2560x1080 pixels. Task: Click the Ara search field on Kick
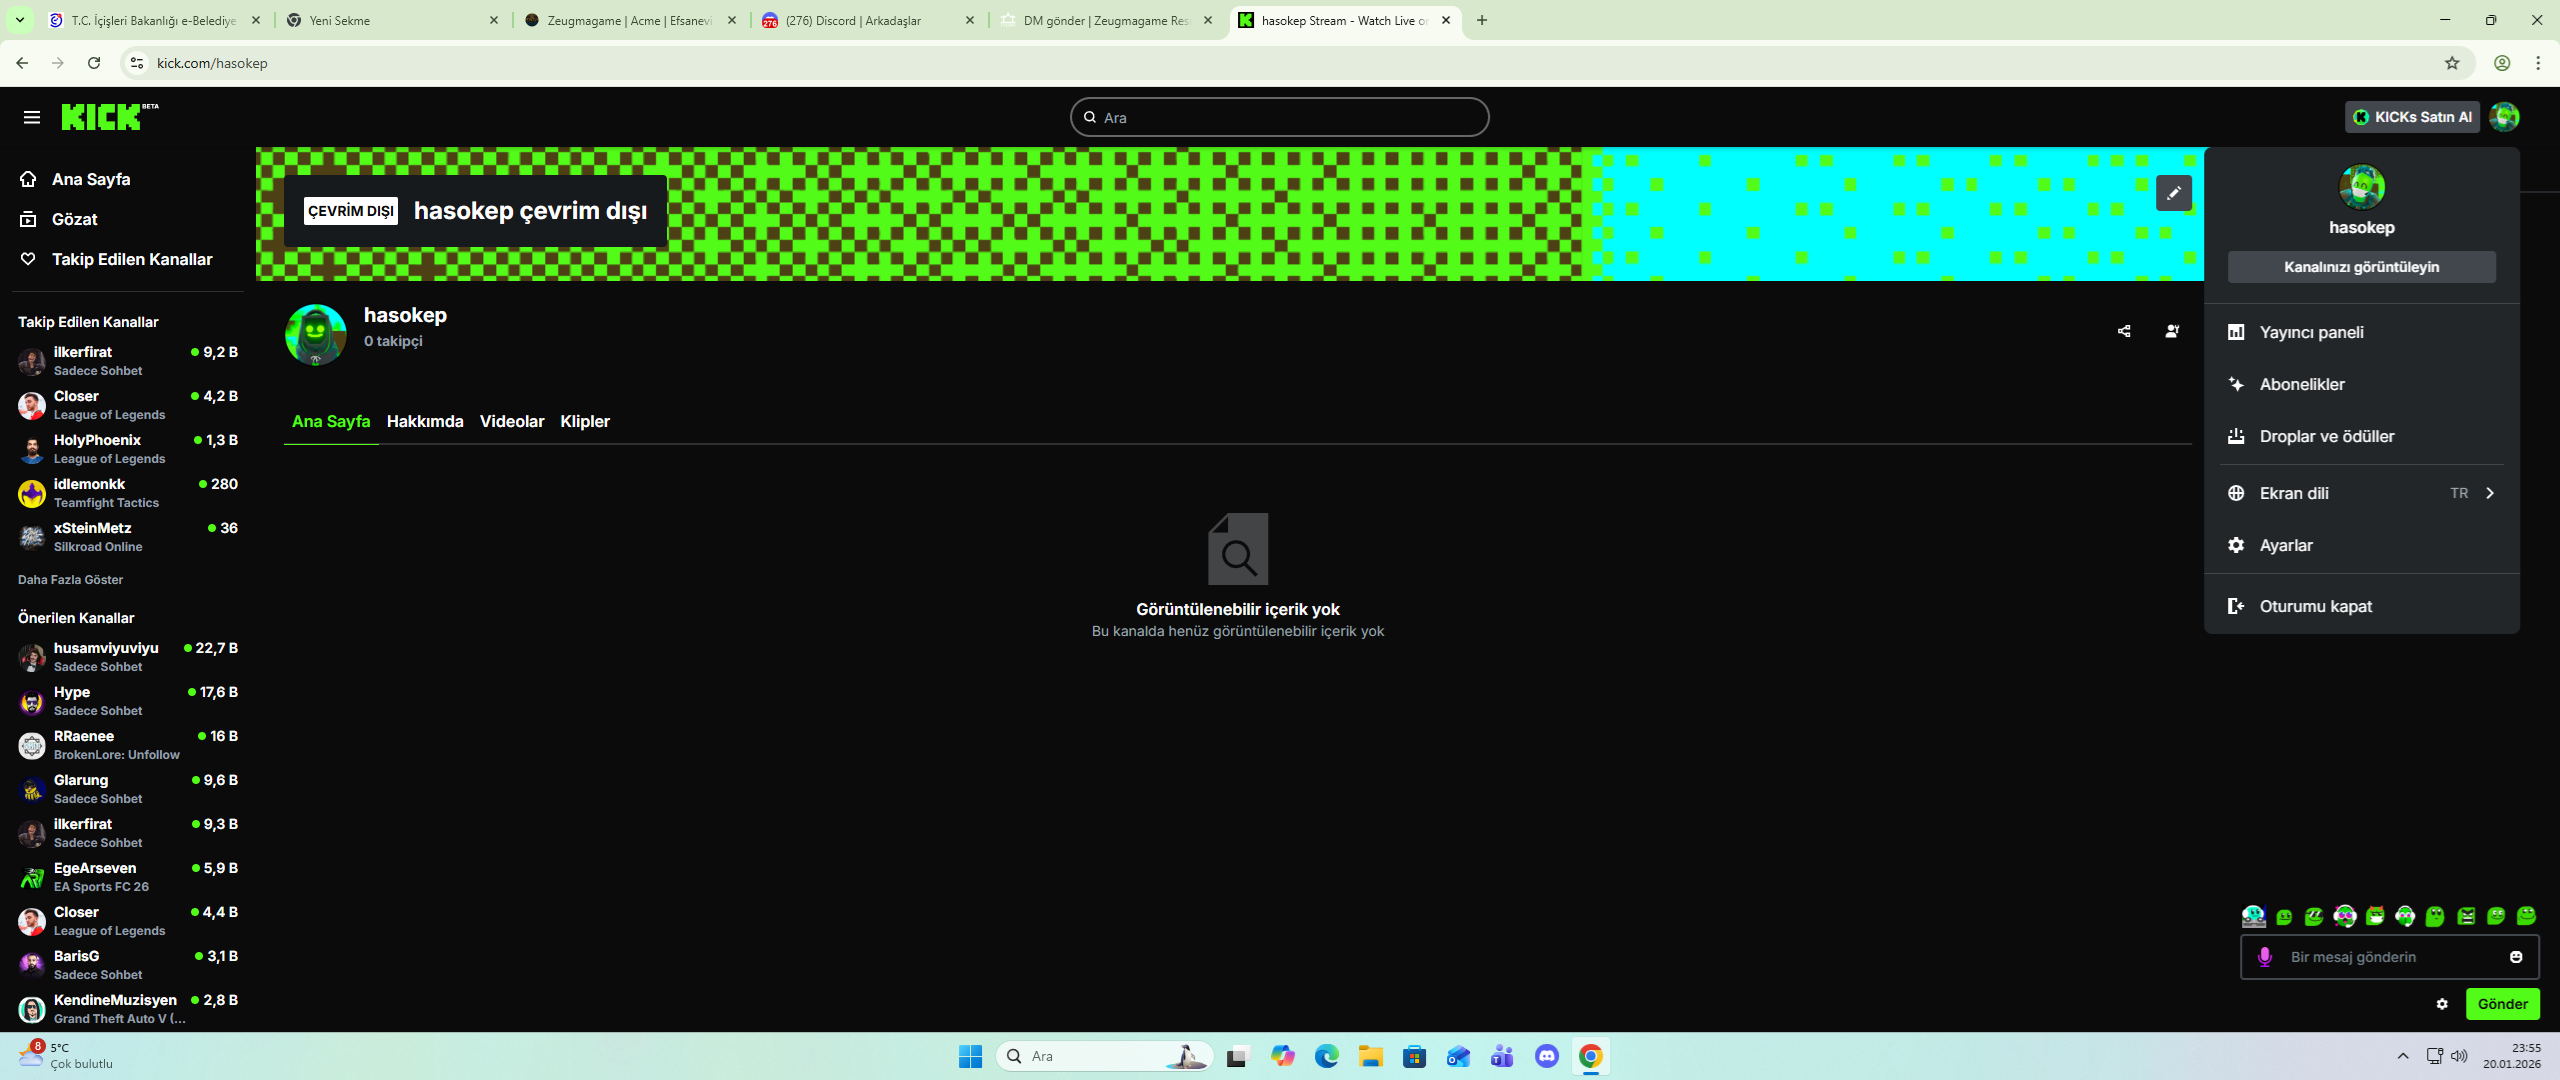(1279, 117)
